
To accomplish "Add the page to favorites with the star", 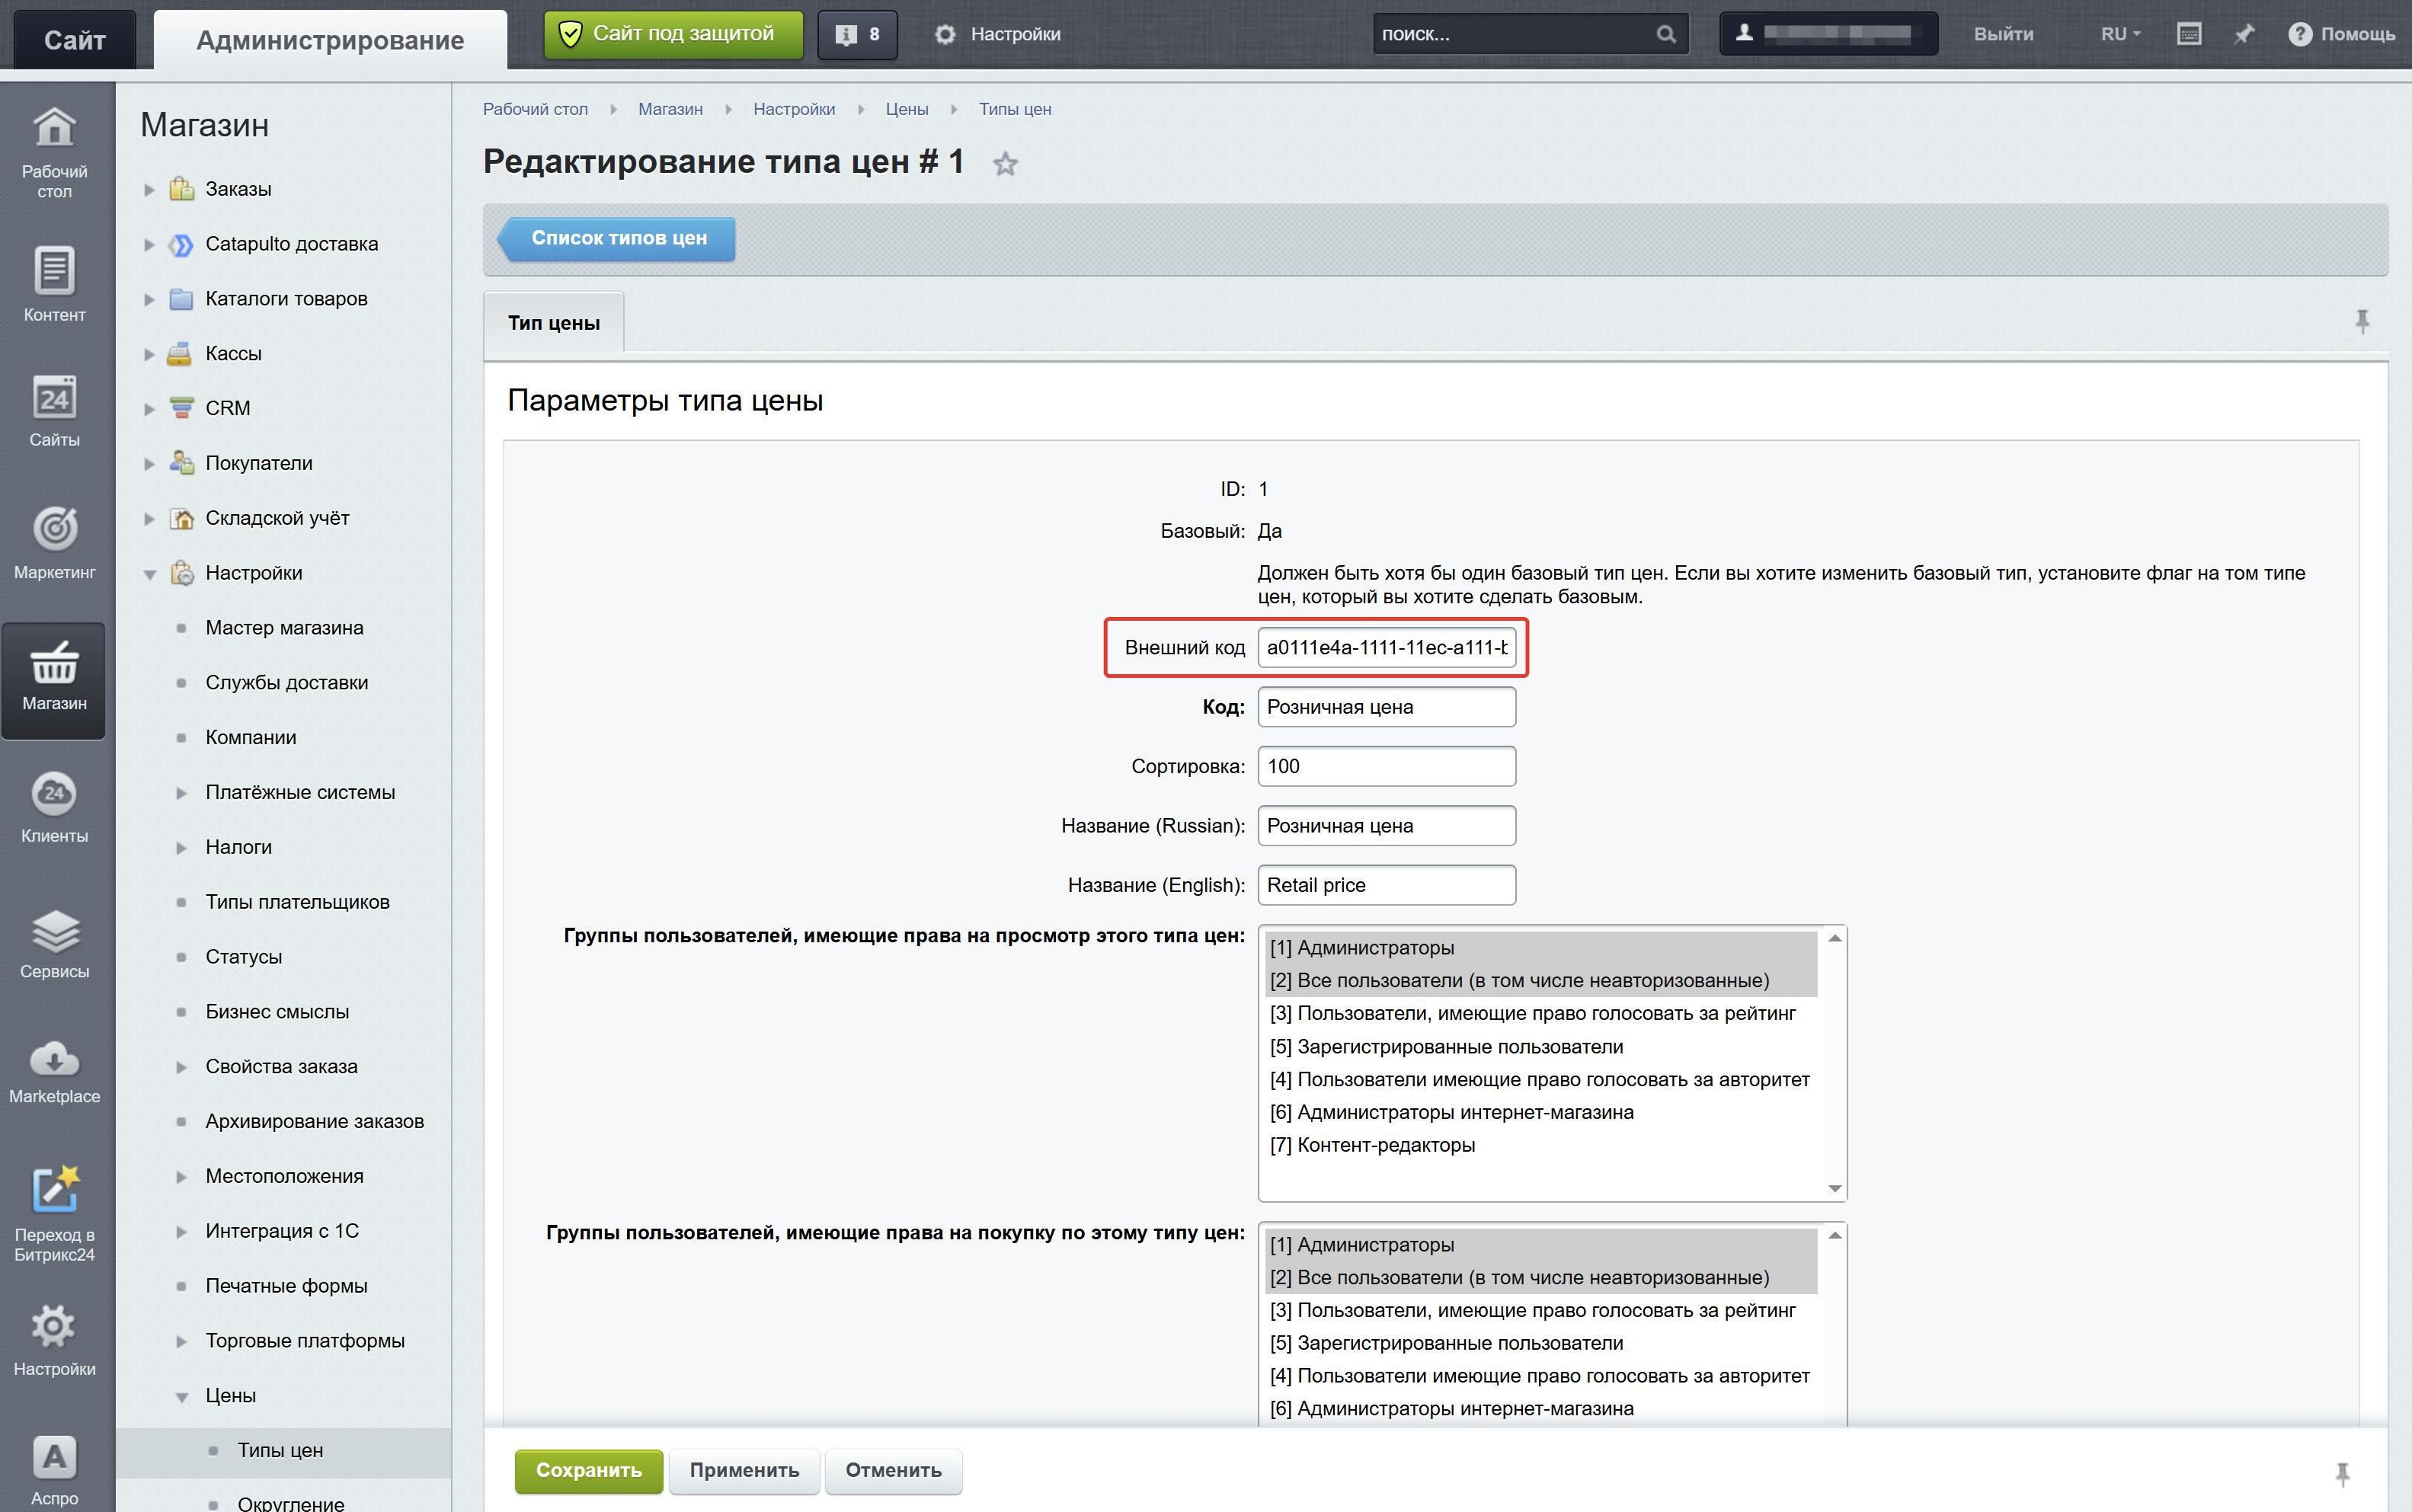I will (1005, 164).
